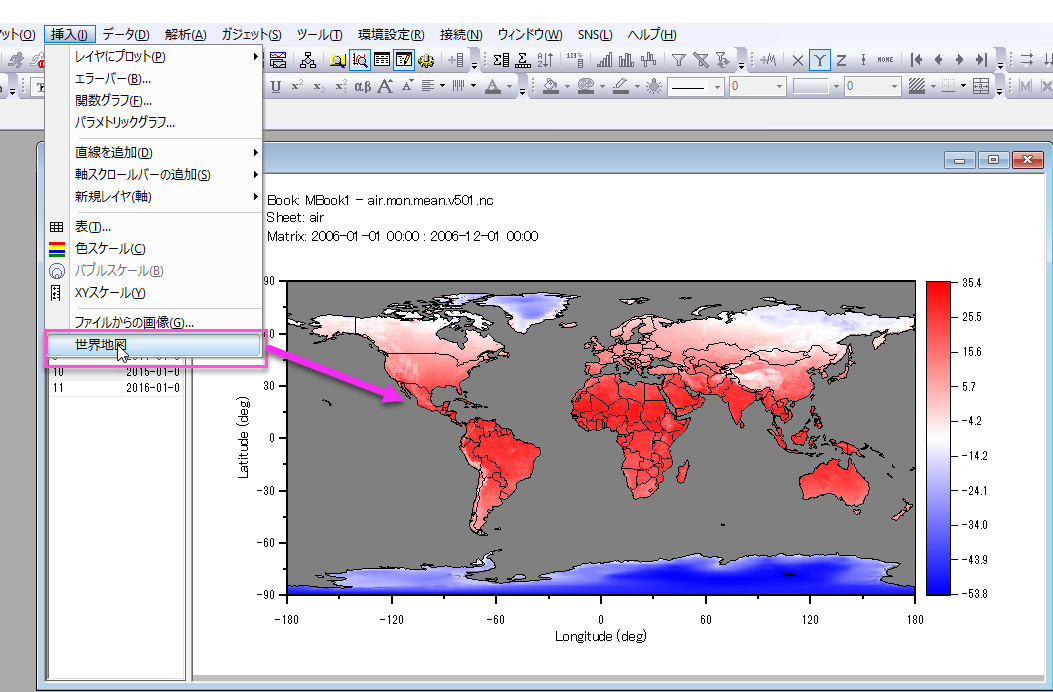Click the color scale (色スケール) icon in menu
The image size is (1053, 692).
pos(57,249)
